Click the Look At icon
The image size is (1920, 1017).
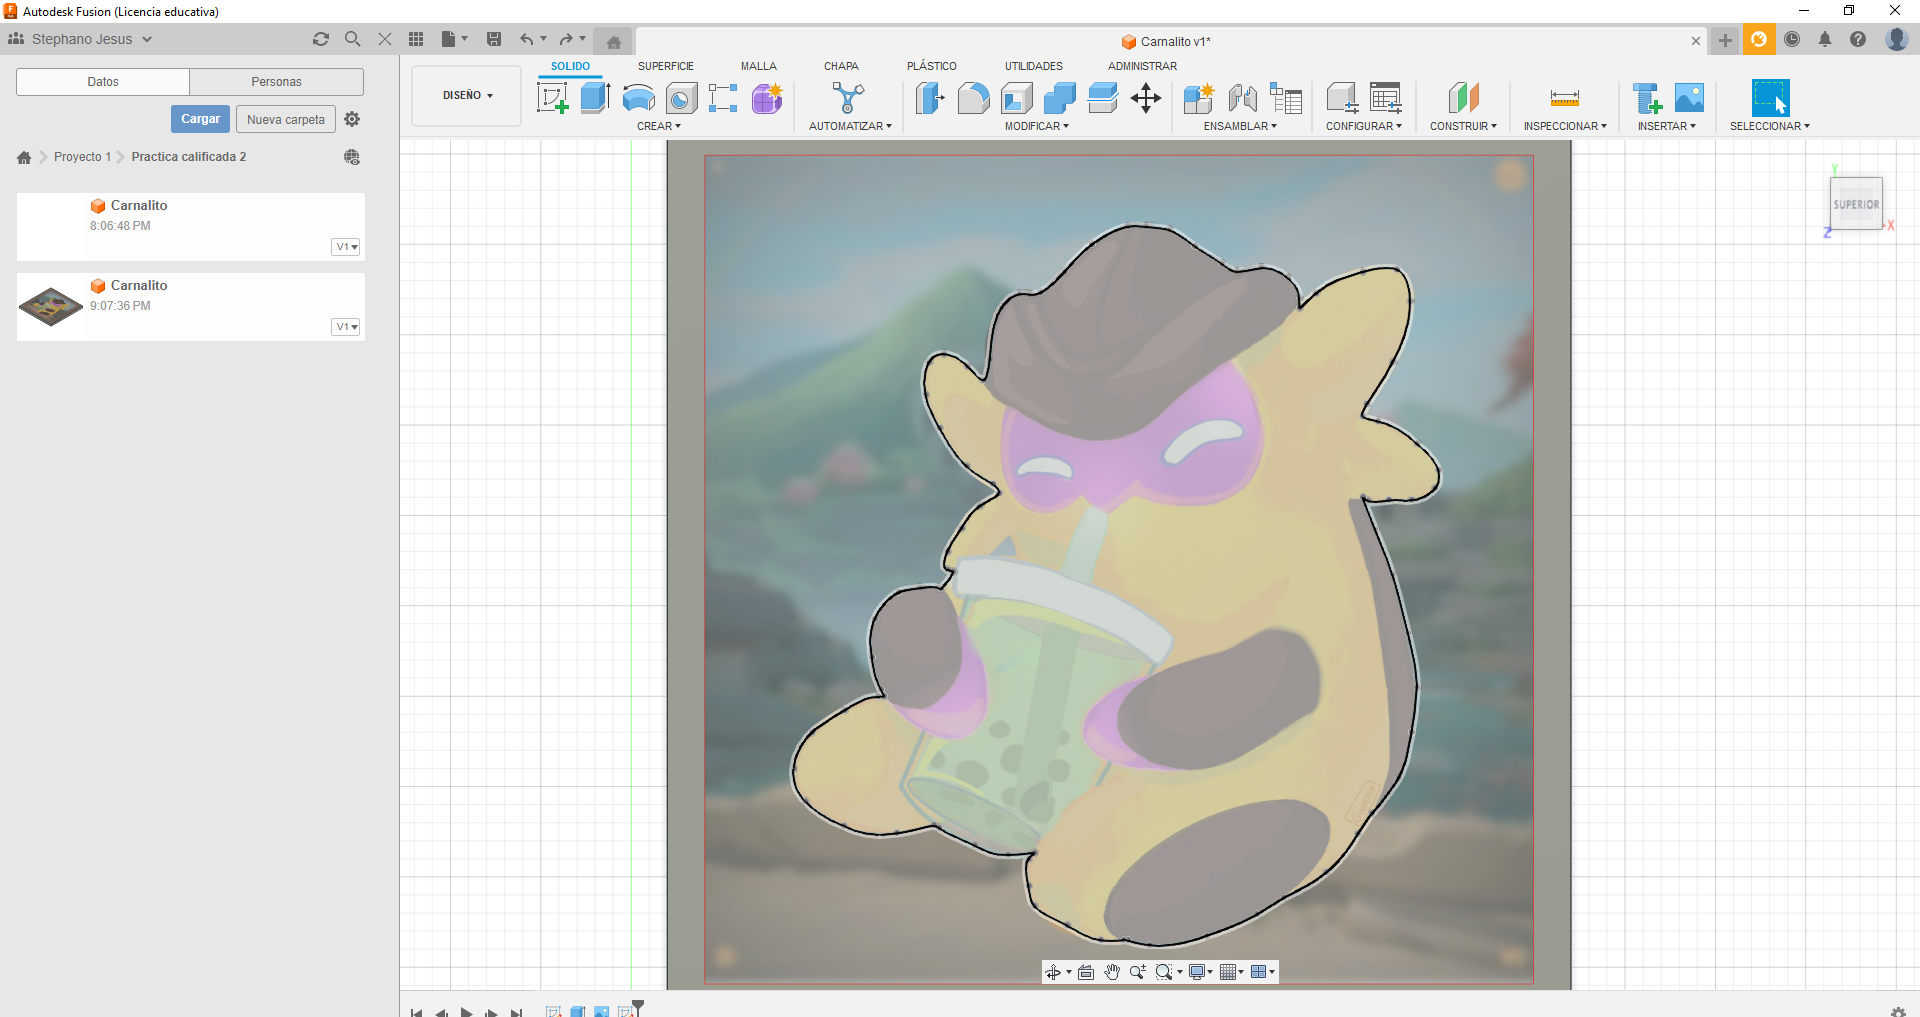tap(1086, 972)
